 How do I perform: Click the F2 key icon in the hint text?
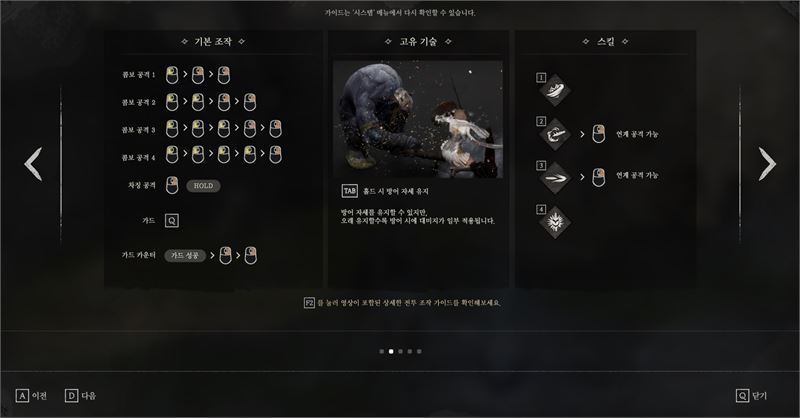(309, 303)
